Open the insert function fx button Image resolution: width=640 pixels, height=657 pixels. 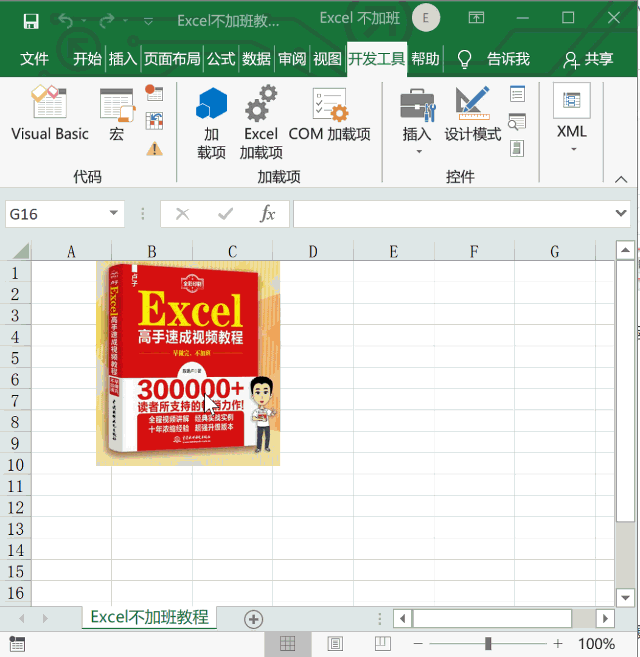pyautogui.click(x=267, y=214)
